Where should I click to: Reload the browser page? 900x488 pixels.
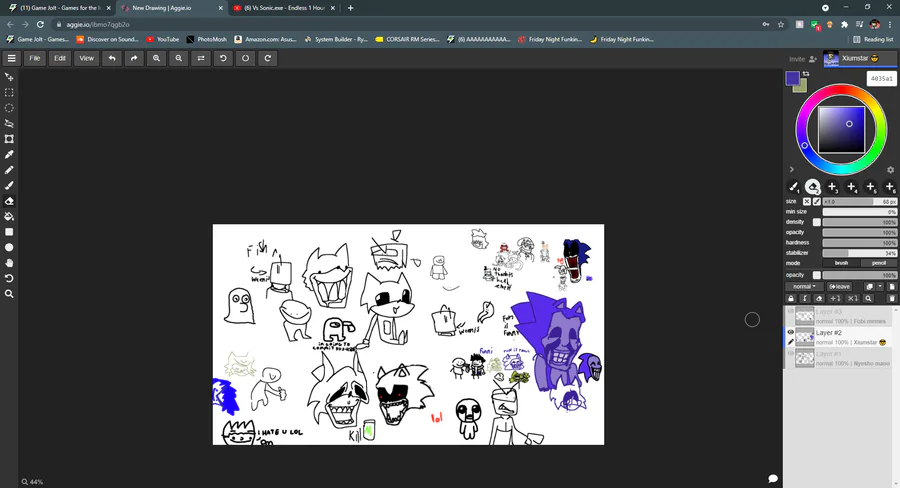(40, 24)
